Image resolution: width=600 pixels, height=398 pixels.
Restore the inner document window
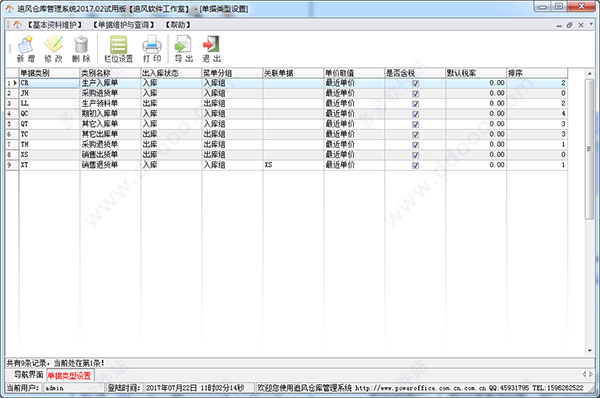tap(569, 25)
